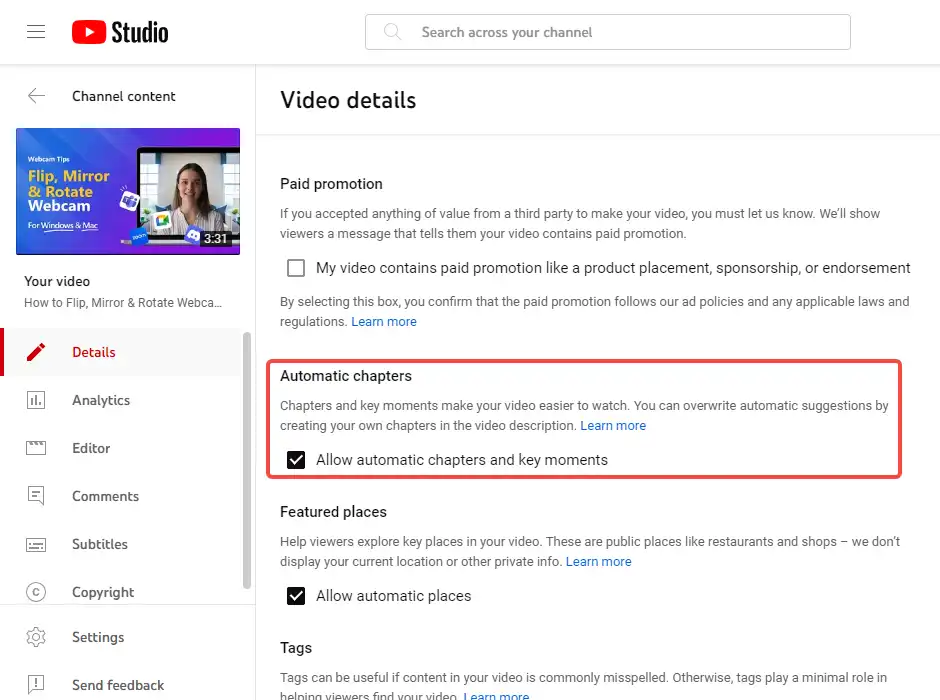This screenshot has width=940, height=700.
Task: Click the Send feedback icon
Action: coord(36,685)
